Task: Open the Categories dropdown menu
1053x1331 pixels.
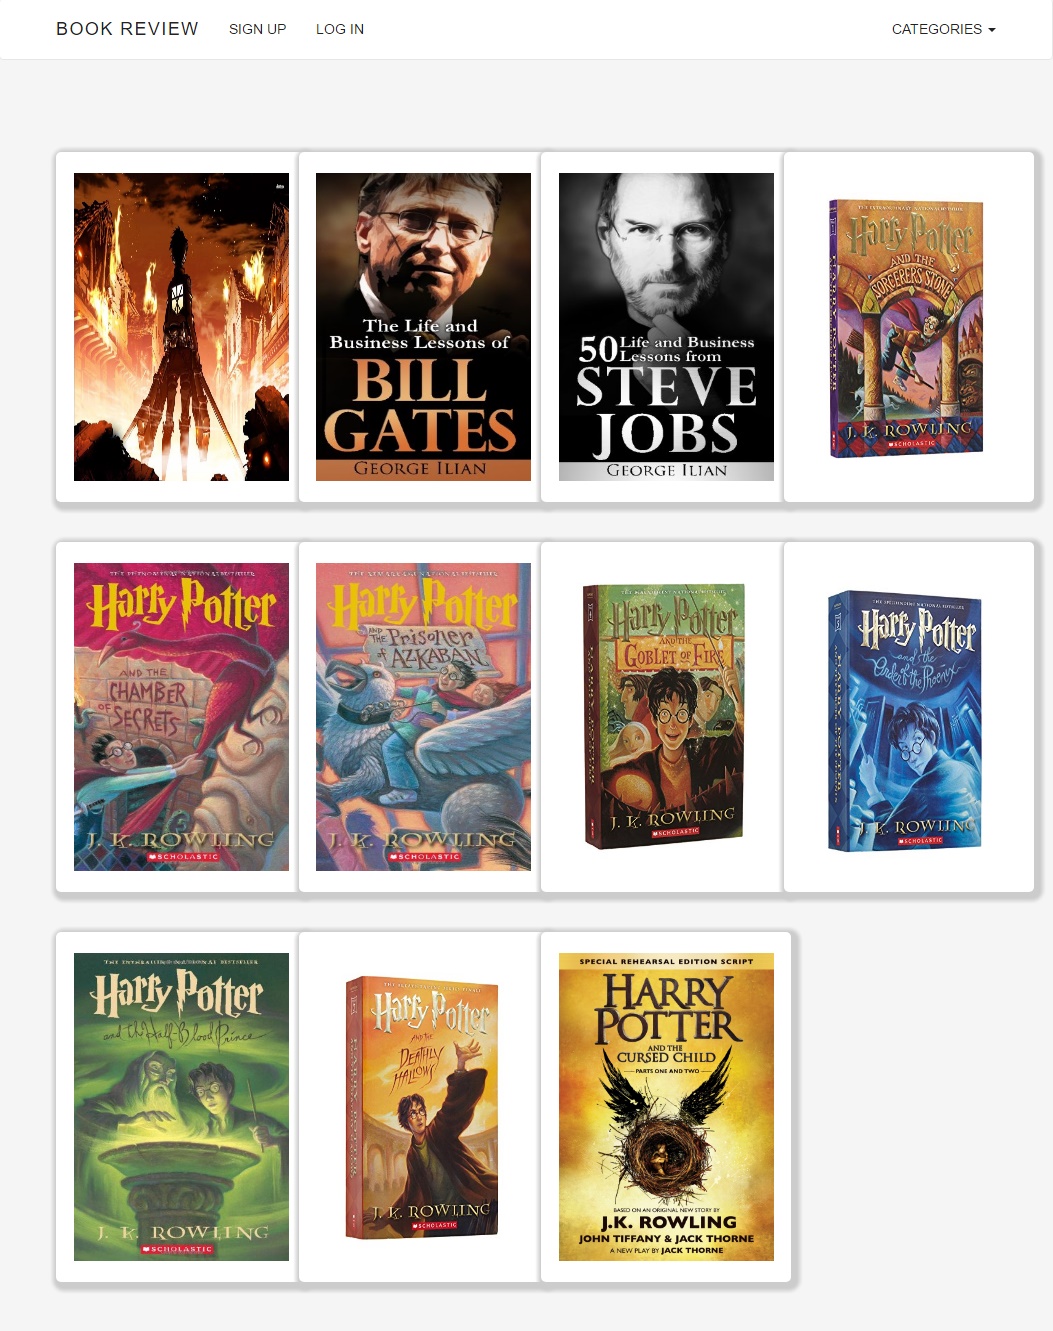Action: (x=943, y=29)
